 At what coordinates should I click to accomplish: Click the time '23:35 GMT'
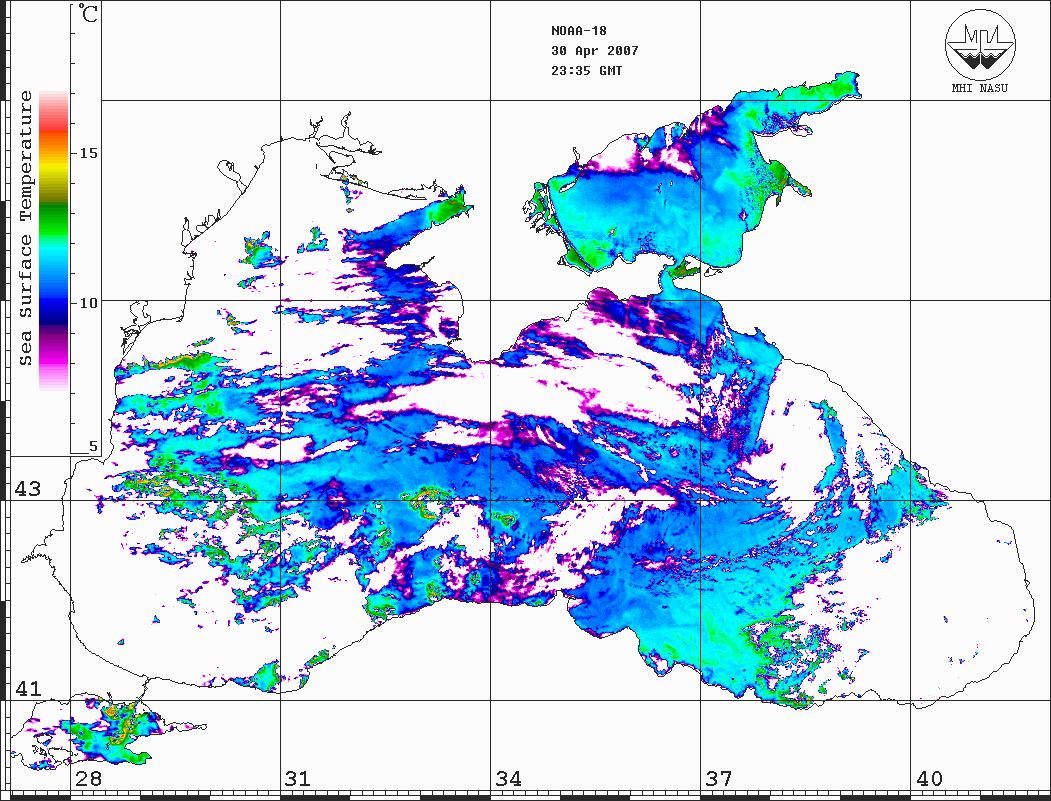pos(586,71)
